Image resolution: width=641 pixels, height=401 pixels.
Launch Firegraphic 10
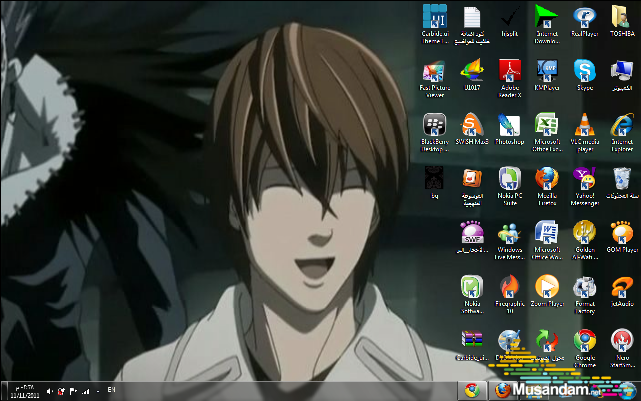click(510, 294)
